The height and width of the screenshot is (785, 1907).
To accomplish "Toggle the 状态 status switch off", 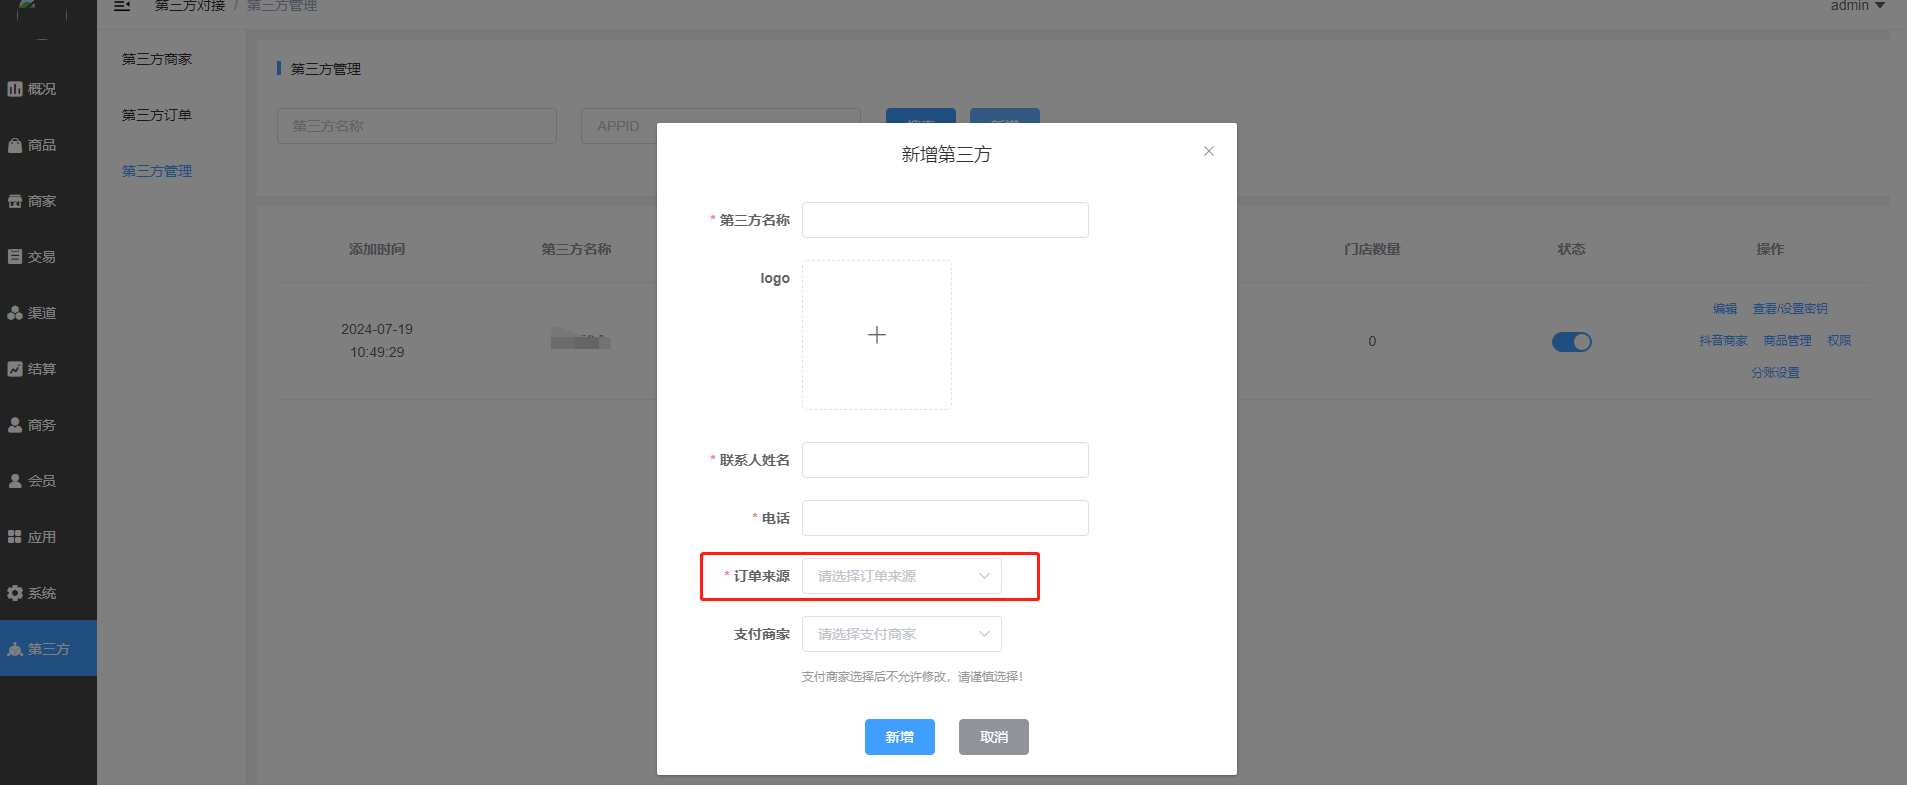I will [1571, 342].
